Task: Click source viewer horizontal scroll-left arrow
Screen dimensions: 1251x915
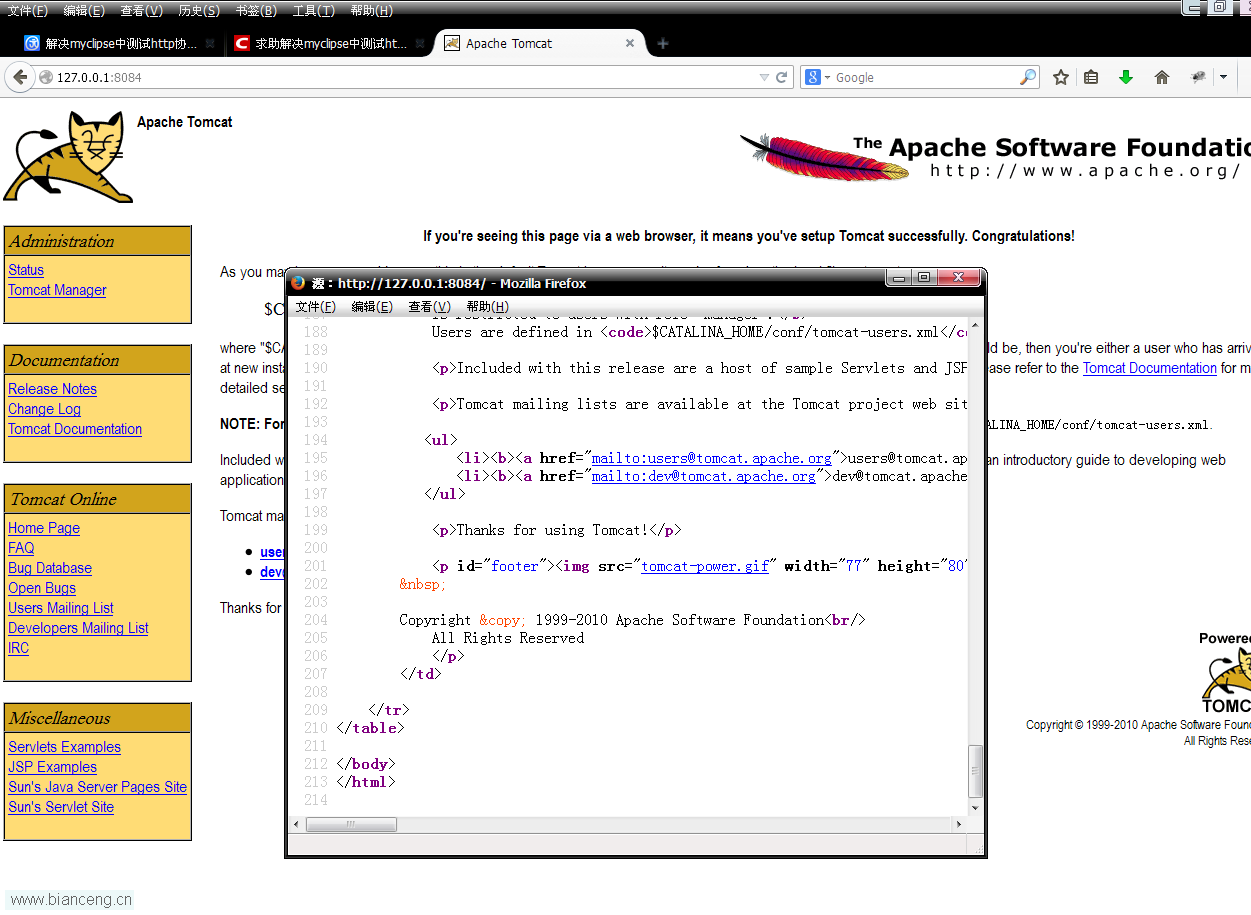Action: [296, 825]
